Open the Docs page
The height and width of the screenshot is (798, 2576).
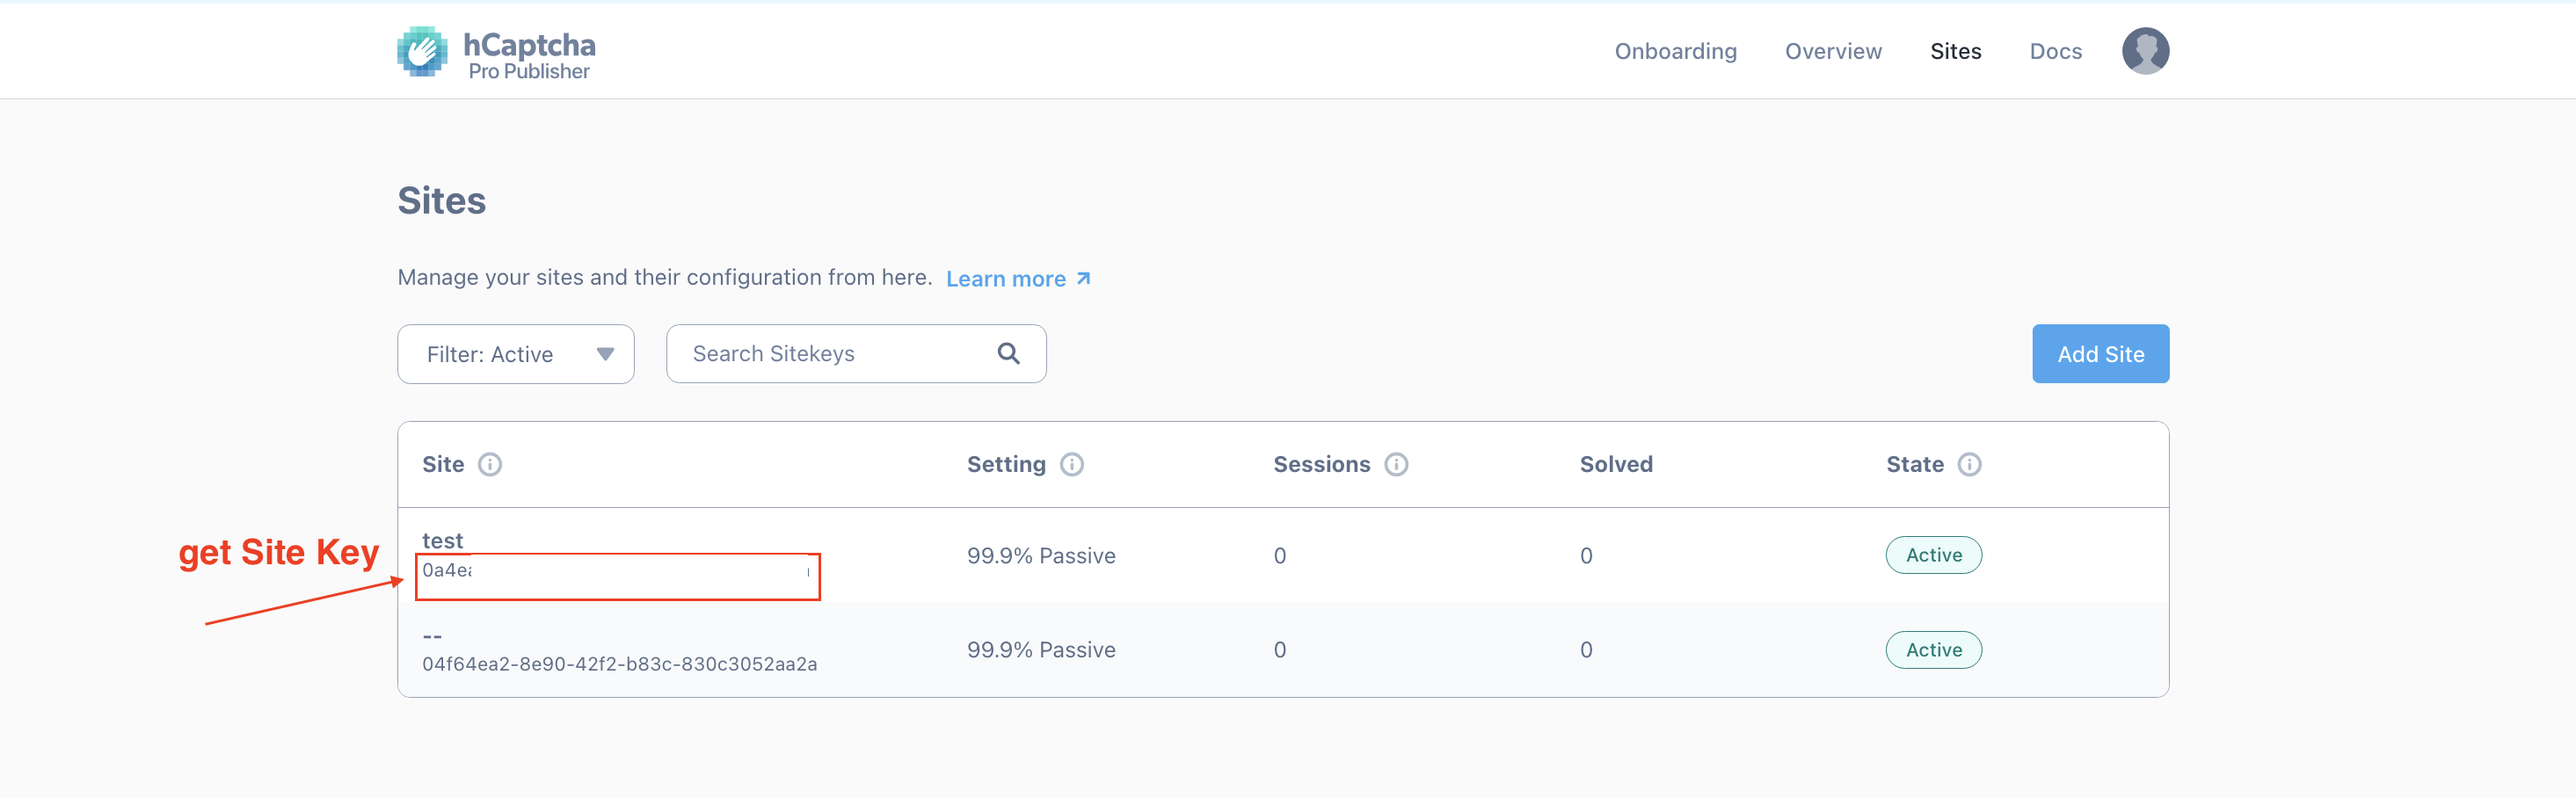[x=2055, y=51]
